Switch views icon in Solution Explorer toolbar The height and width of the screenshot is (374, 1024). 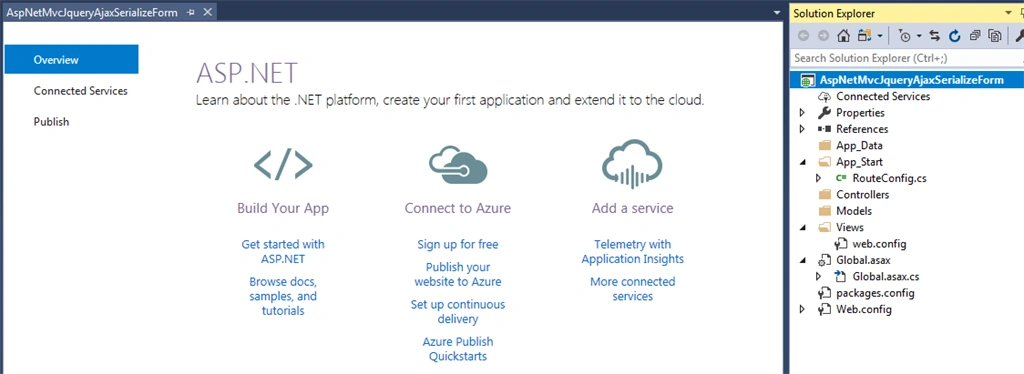tap(865, 36)
